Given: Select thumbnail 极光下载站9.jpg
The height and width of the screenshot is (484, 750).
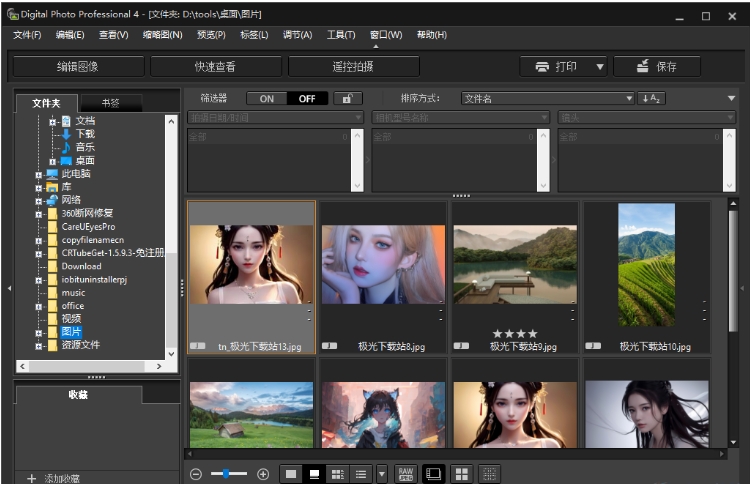Looking at the screenshot, I should coord(515,277).
